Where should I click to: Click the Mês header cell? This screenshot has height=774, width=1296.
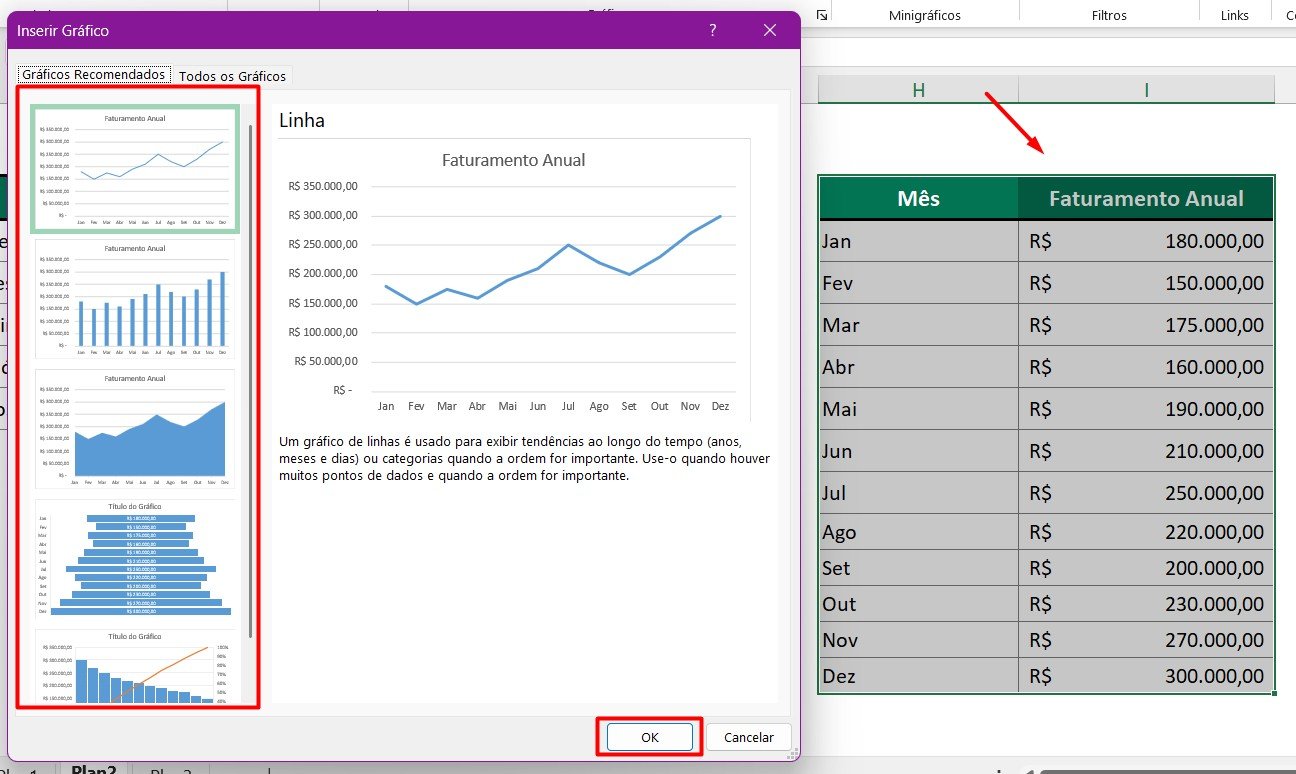pyautogui.click(x=918, y=198)
